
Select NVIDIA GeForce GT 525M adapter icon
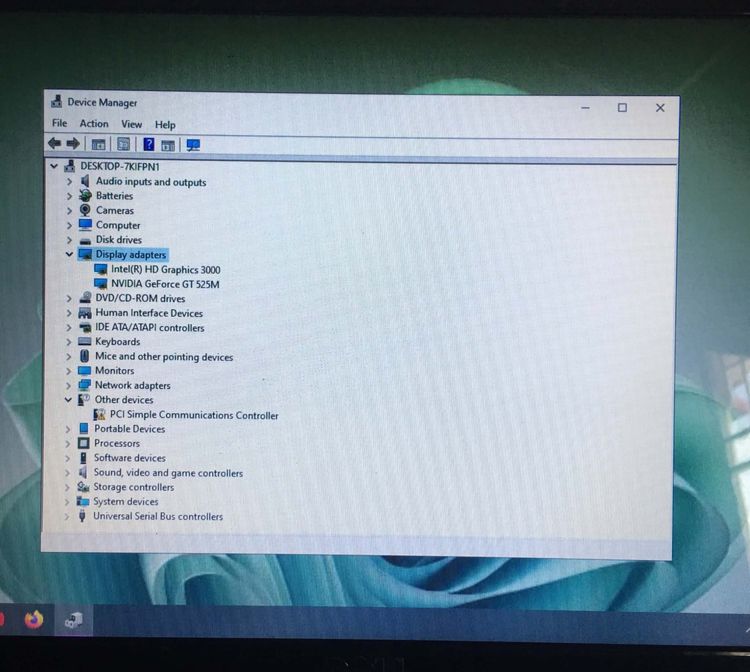100,284
